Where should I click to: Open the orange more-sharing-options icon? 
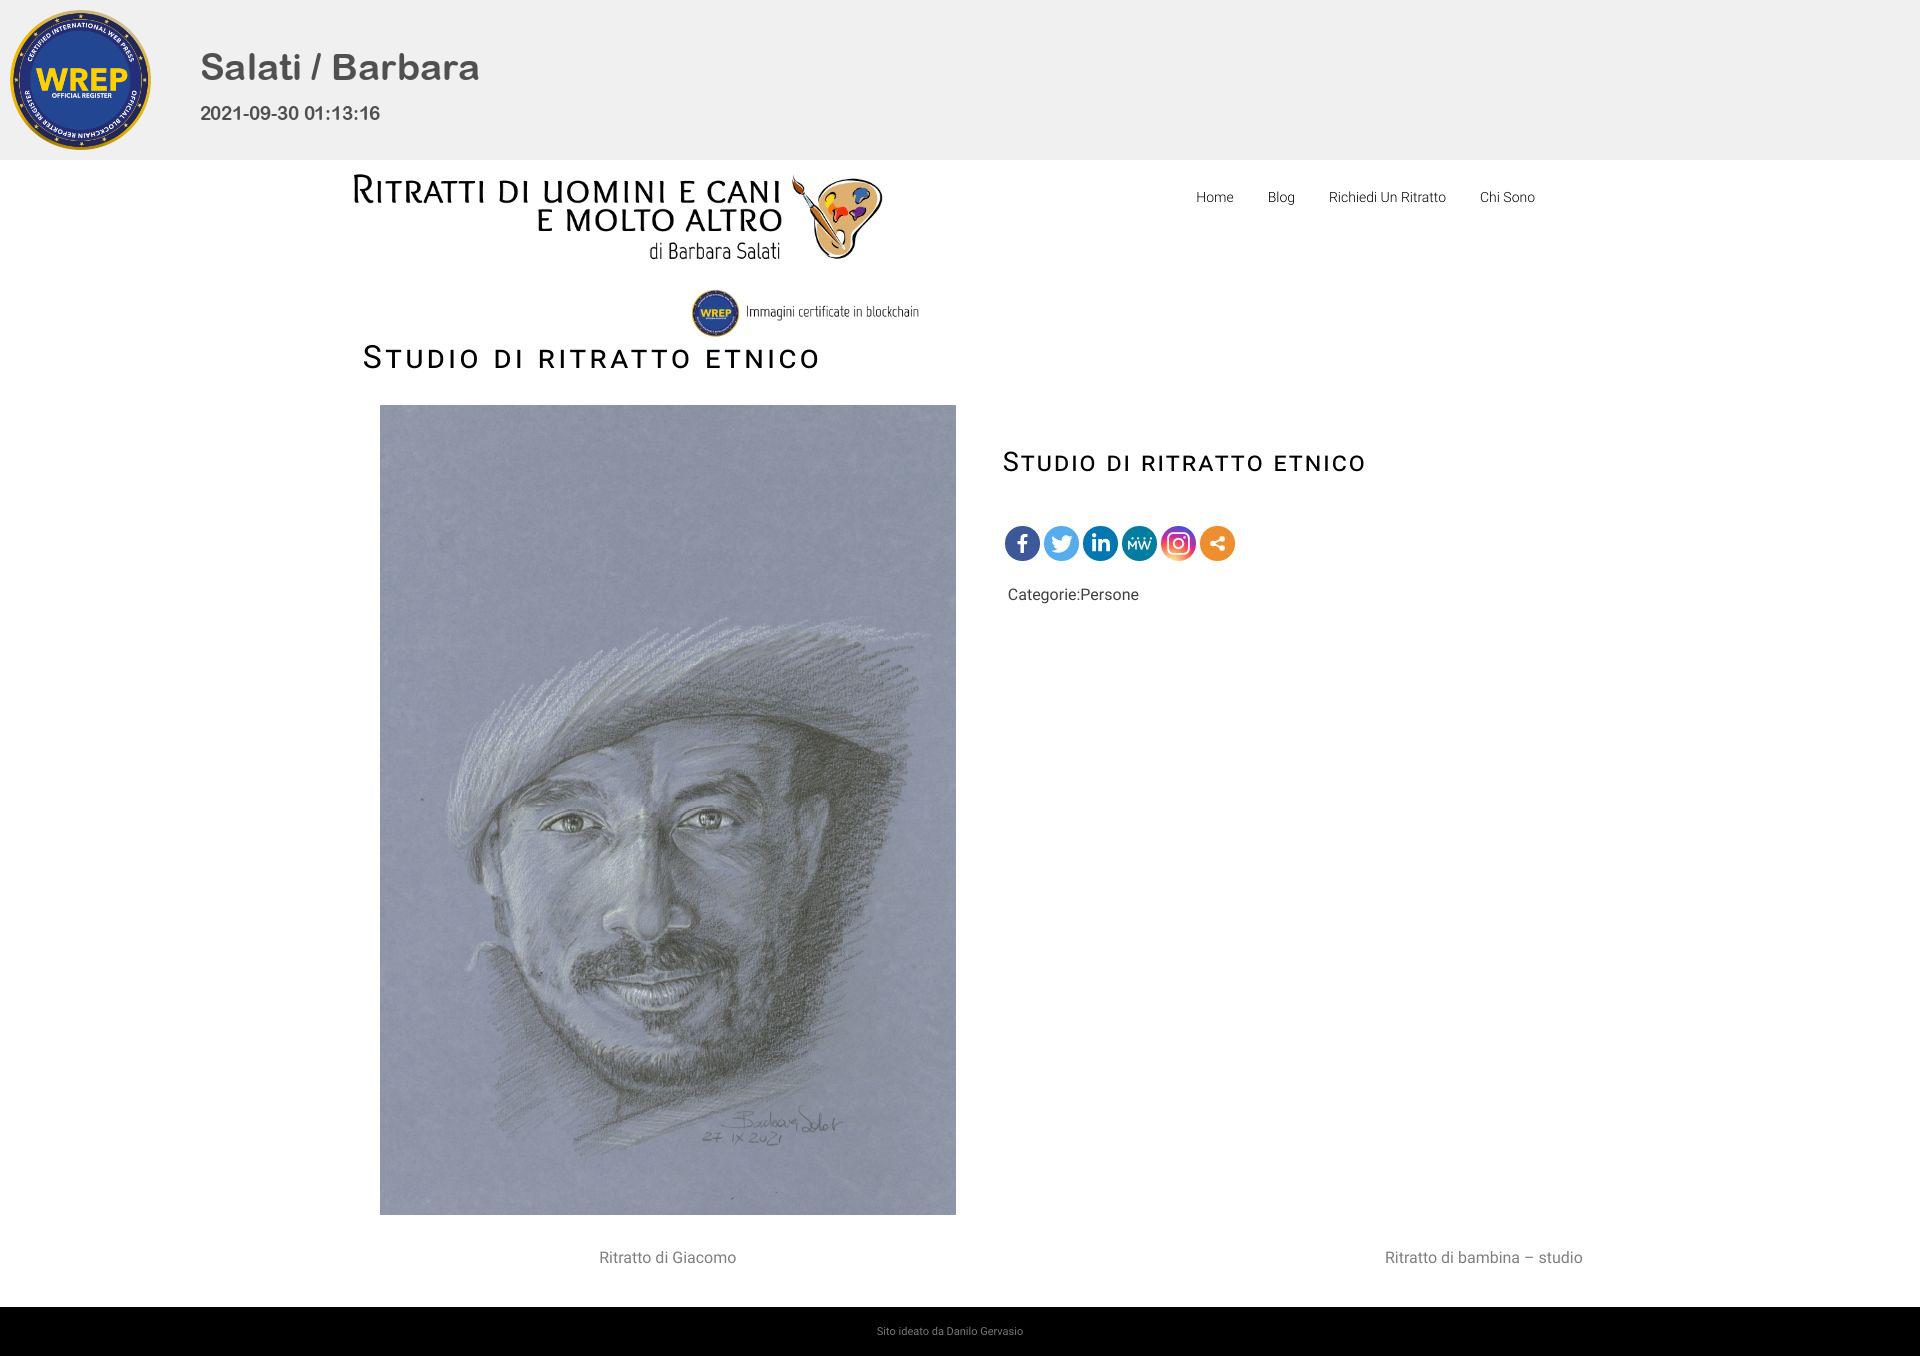(1217, 544)
